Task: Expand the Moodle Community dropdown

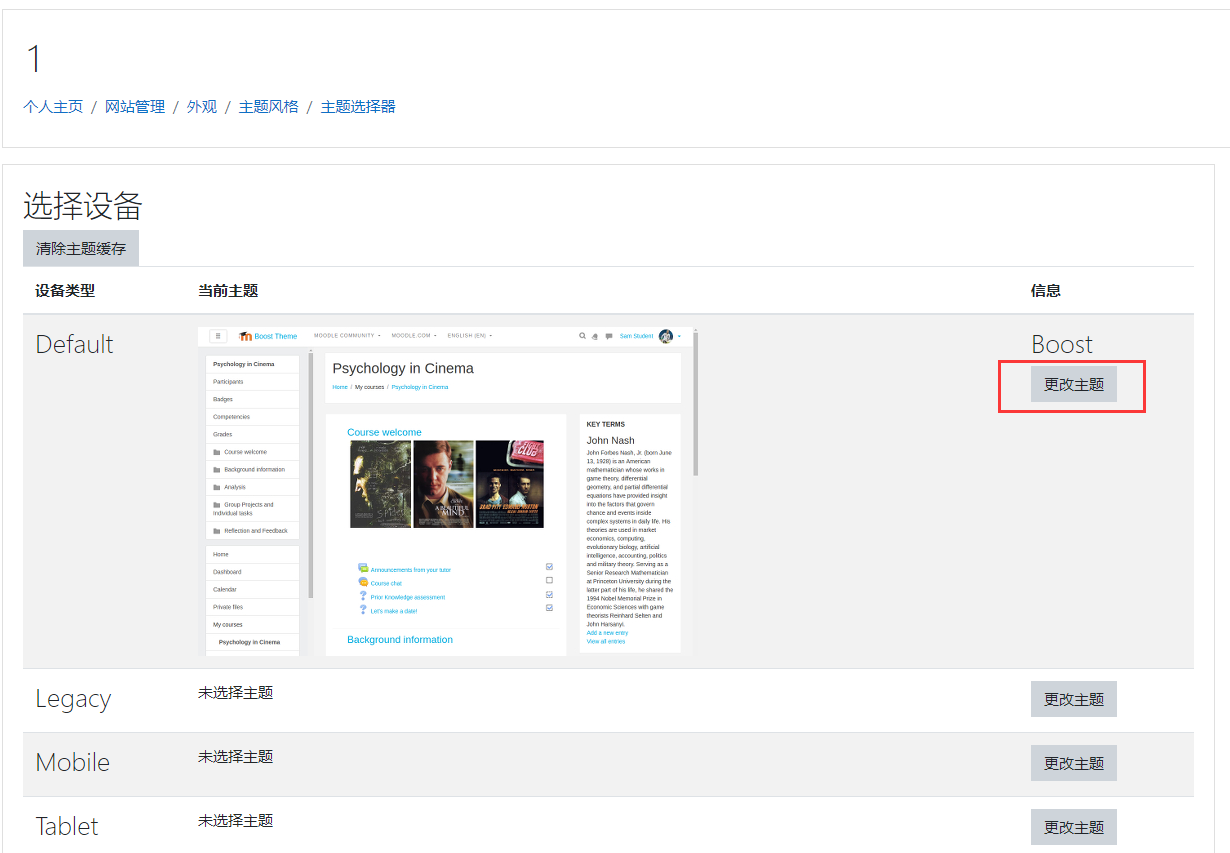Action: (x=346, y=336)
